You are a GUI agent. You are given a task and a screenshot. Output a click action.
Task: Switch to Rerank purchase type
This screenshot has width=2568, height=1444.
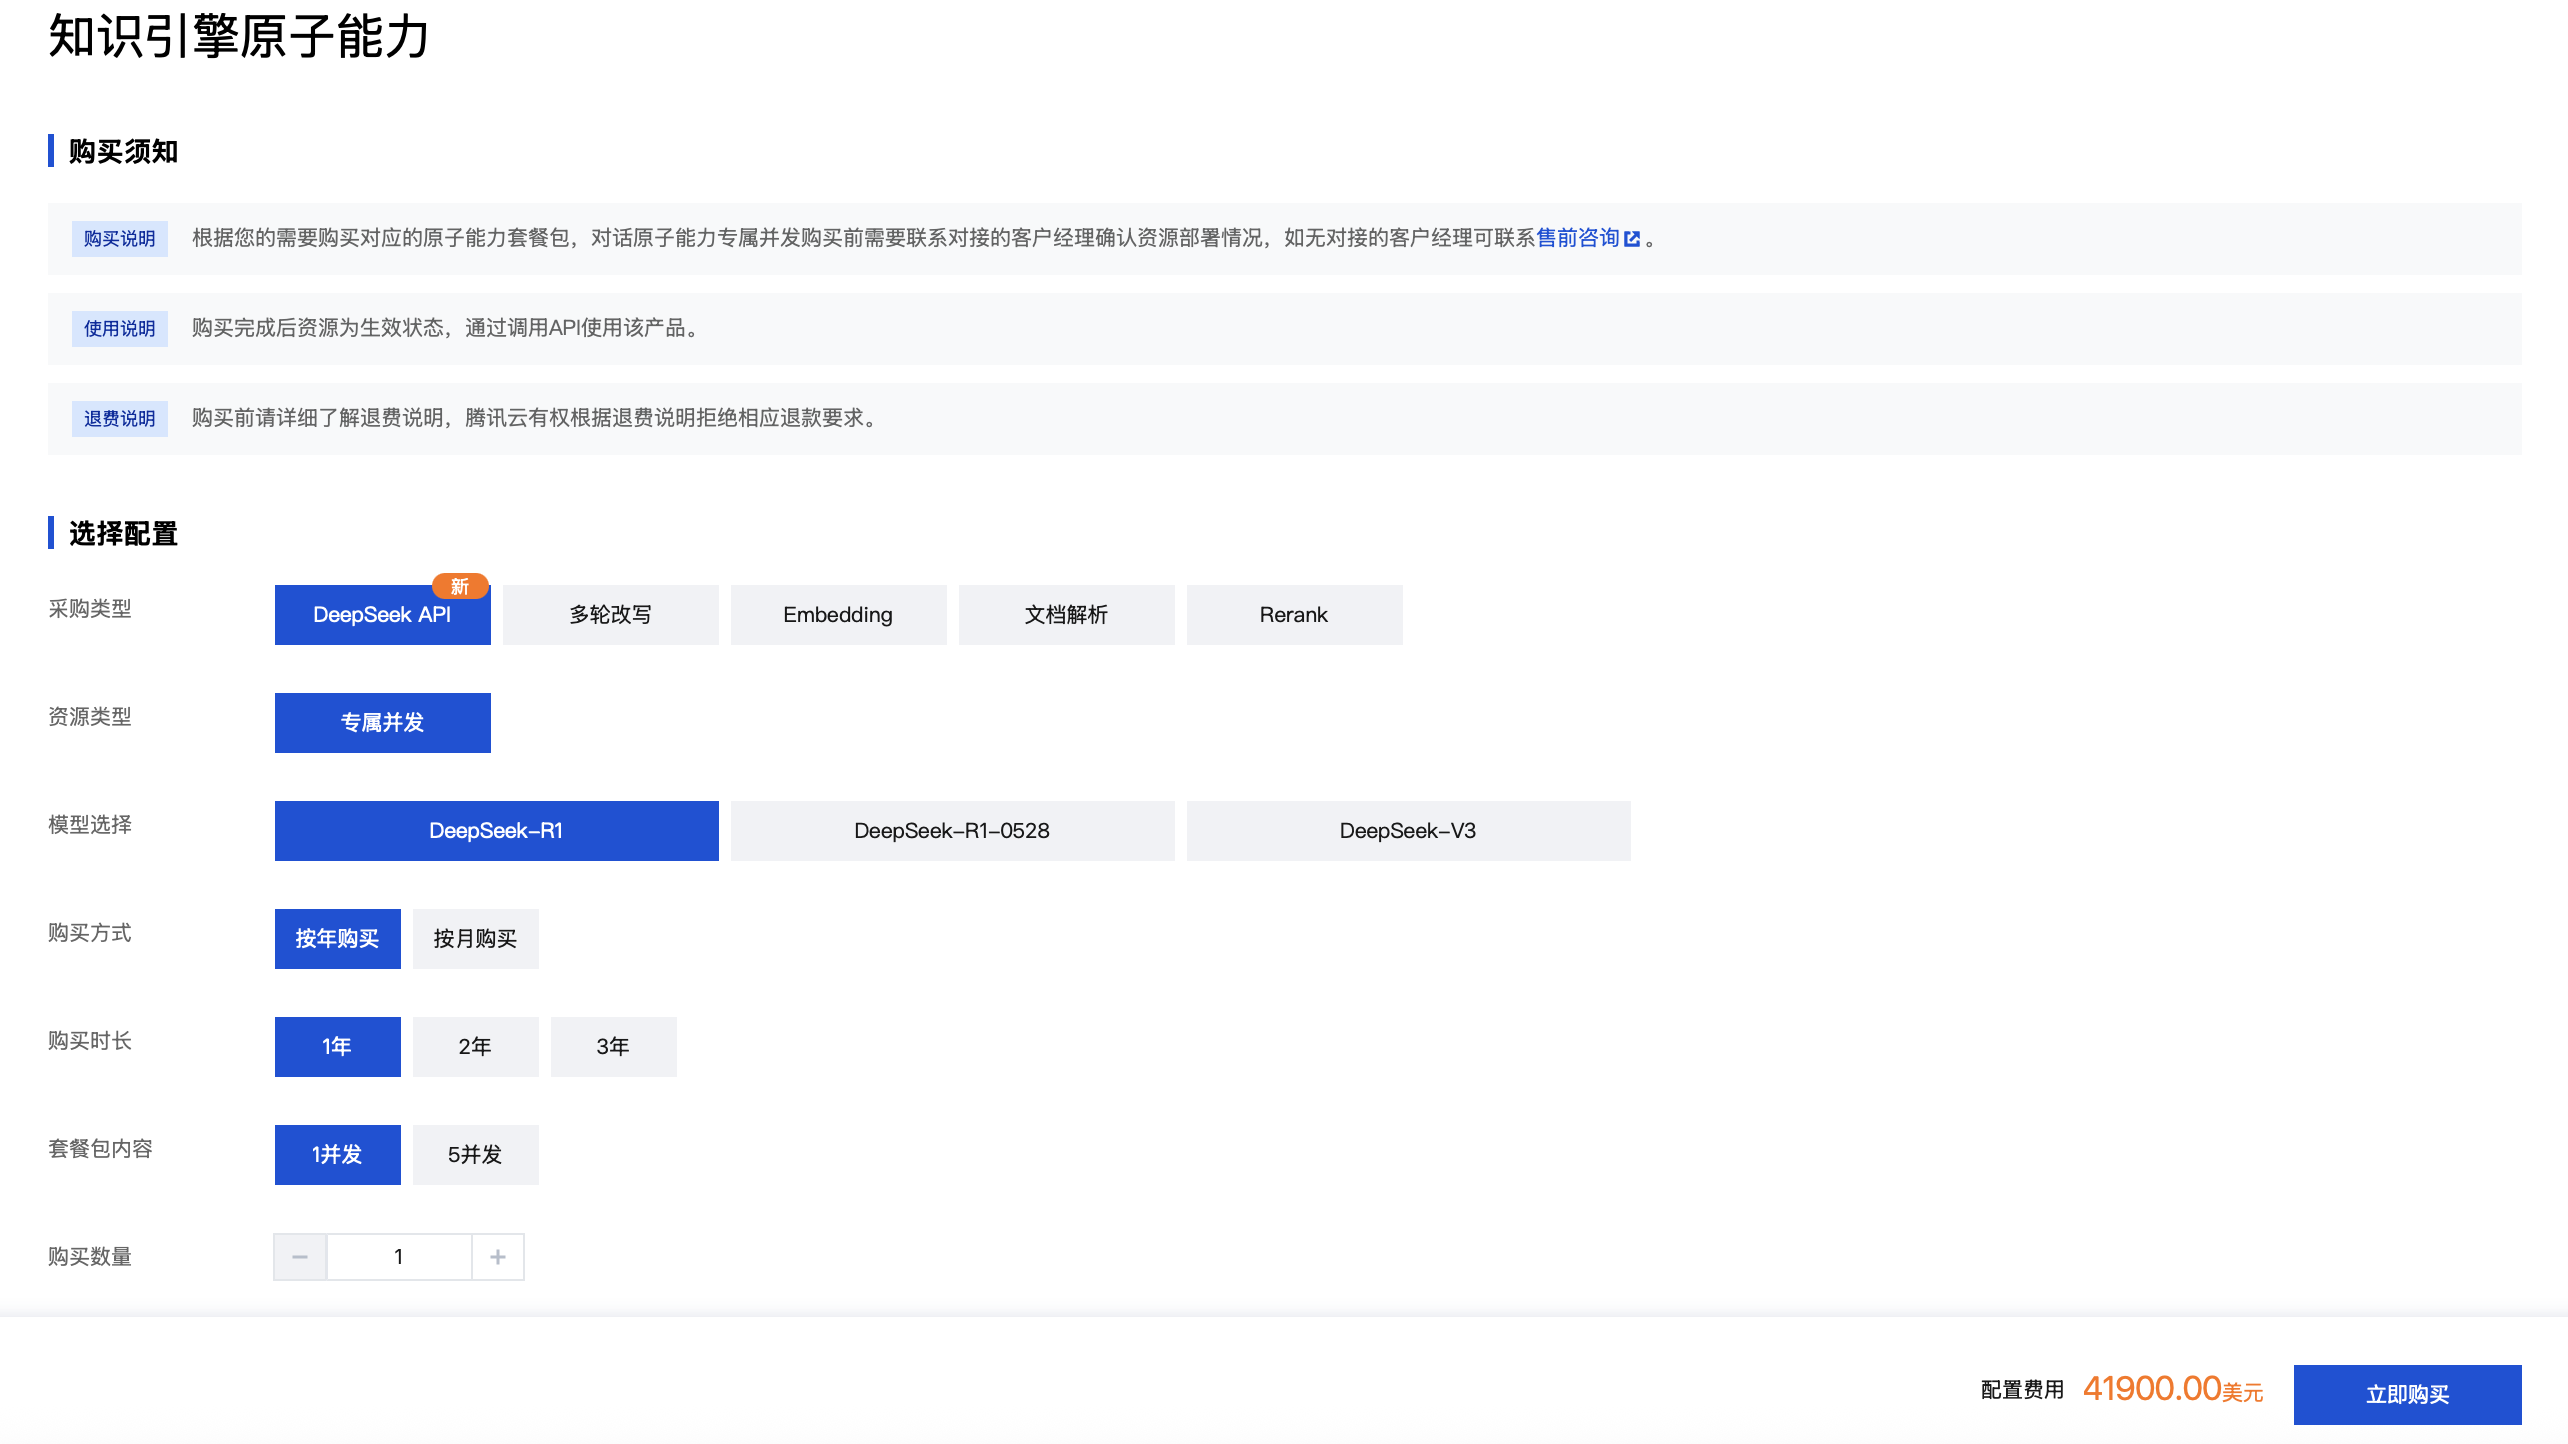(x=1294, y=615)
